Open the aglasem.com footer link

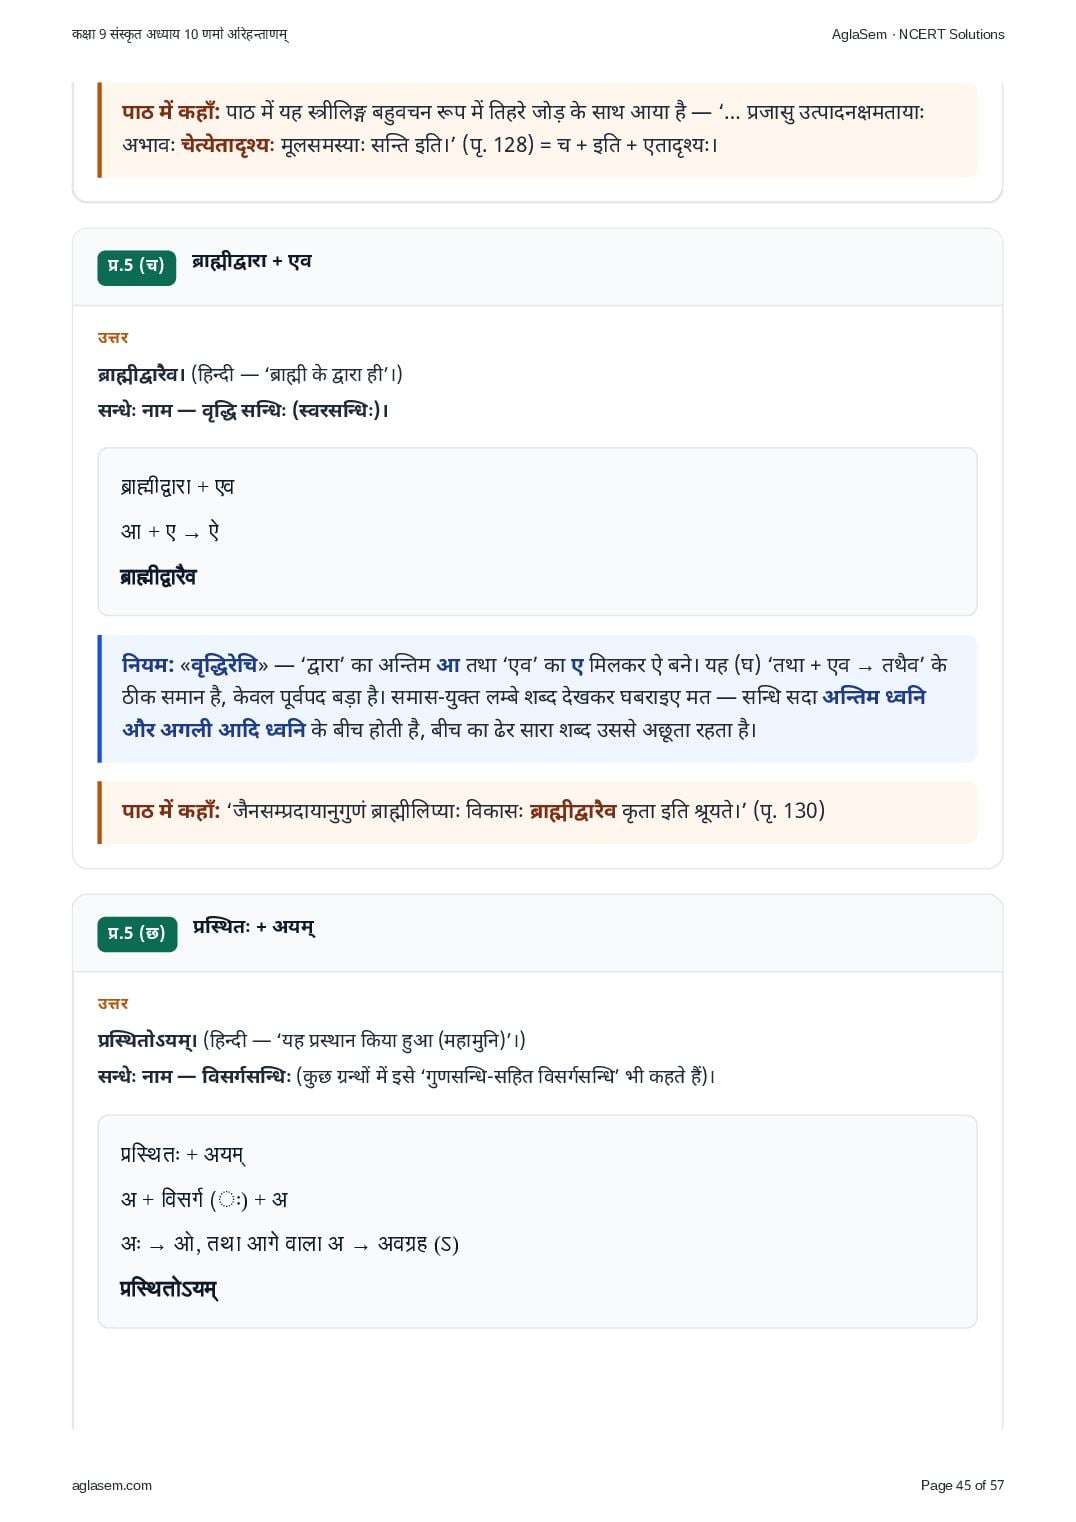(112, 1485)
